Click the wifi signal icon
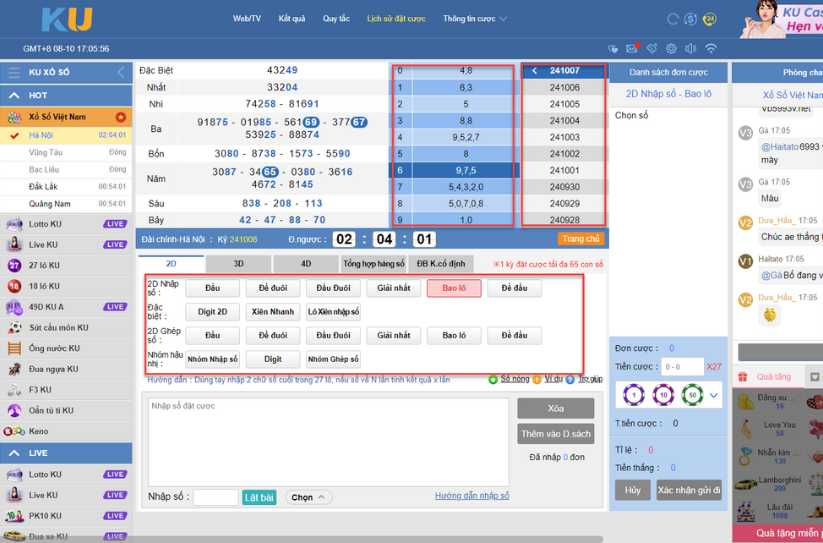This screenshot has height=543, width=823. click(711, 48)
